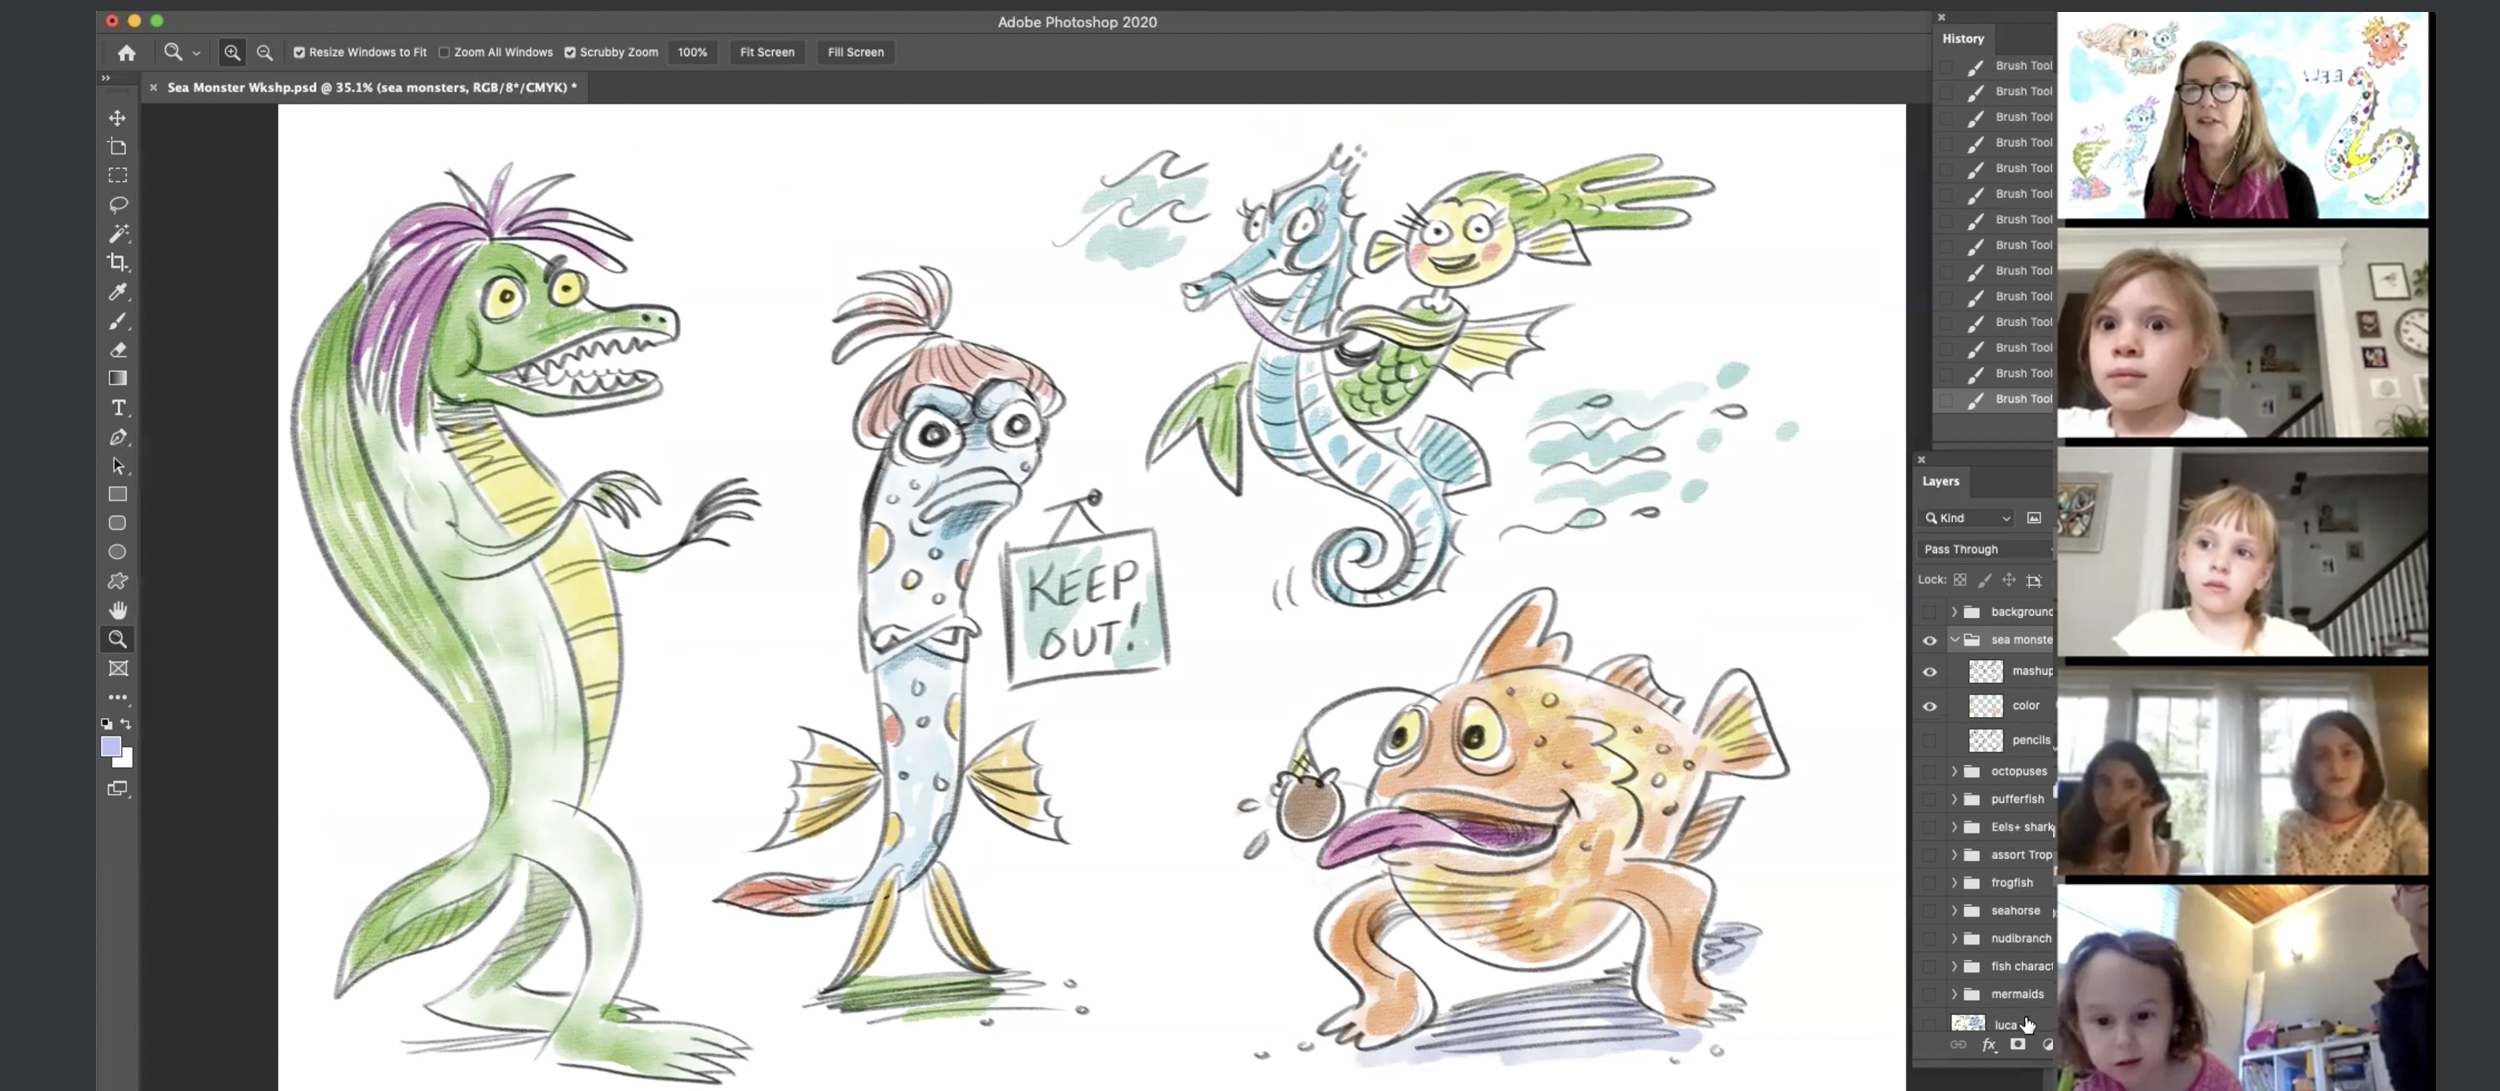Select the Magic Wand tool
The image size is (2500, 1091).
pos(118,233)
